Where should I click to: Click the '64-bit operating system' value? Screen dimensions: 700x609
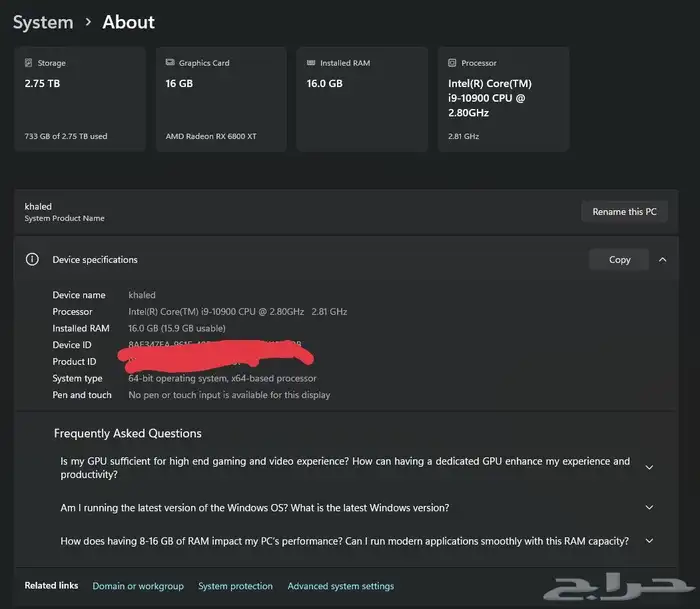[222, 378]
